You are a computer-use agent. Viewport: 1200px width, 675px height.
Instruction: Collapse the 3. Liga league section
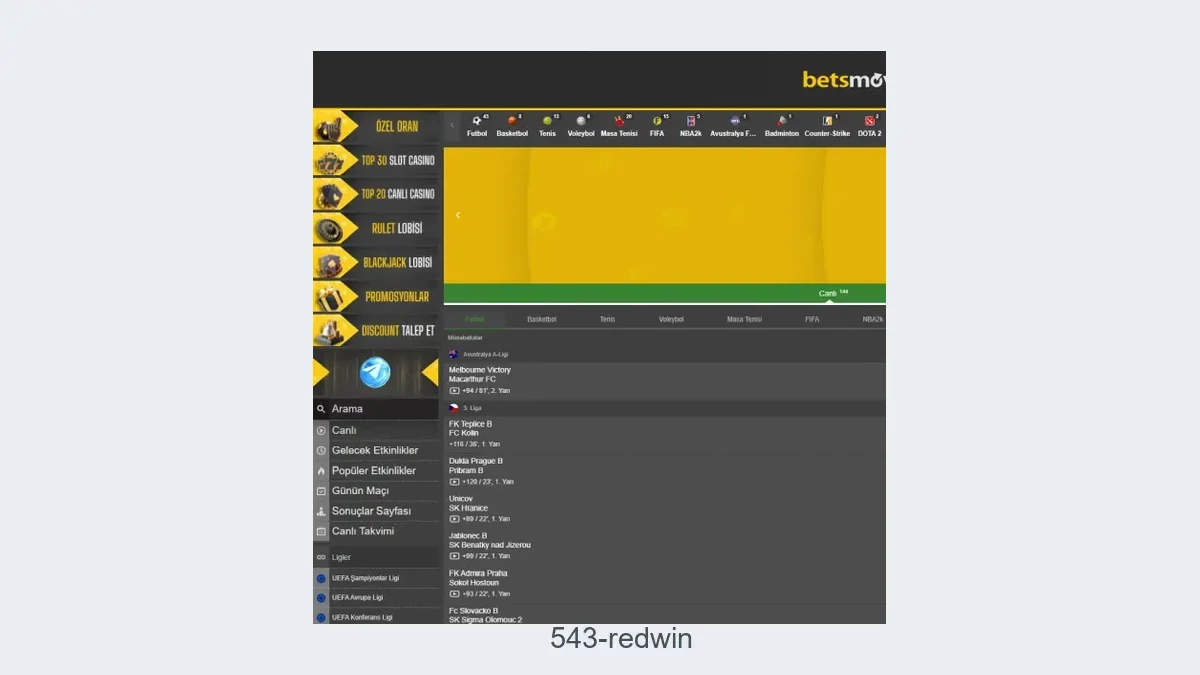click(x=472, y=408)
